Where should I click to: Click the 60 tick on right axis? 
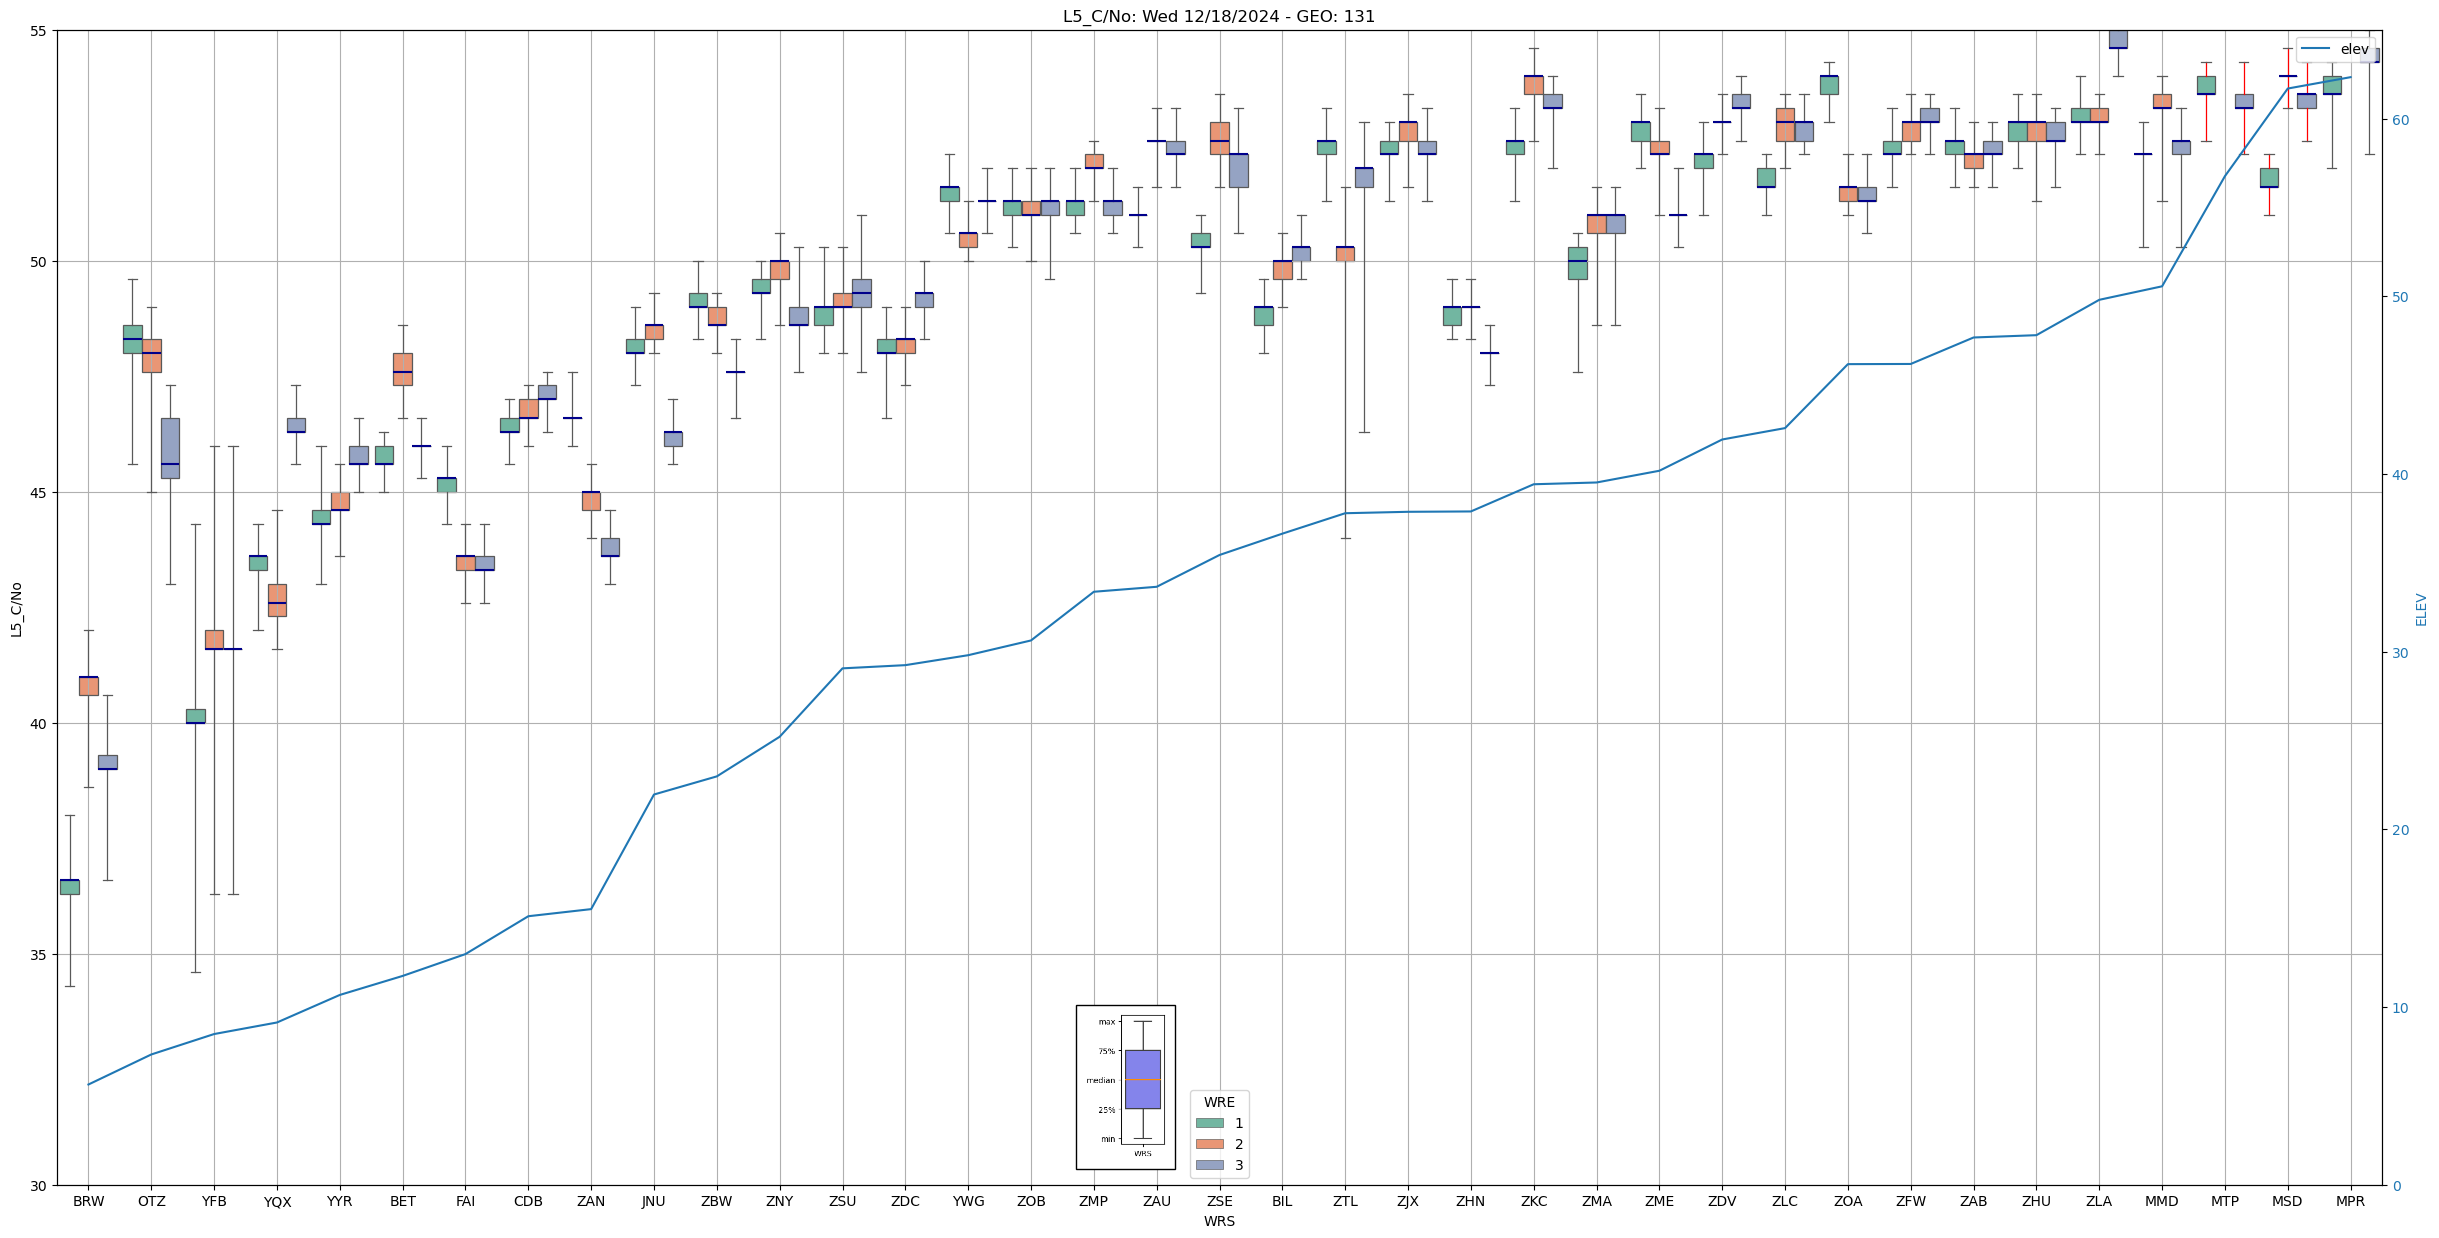click(x=2399, y=120)
